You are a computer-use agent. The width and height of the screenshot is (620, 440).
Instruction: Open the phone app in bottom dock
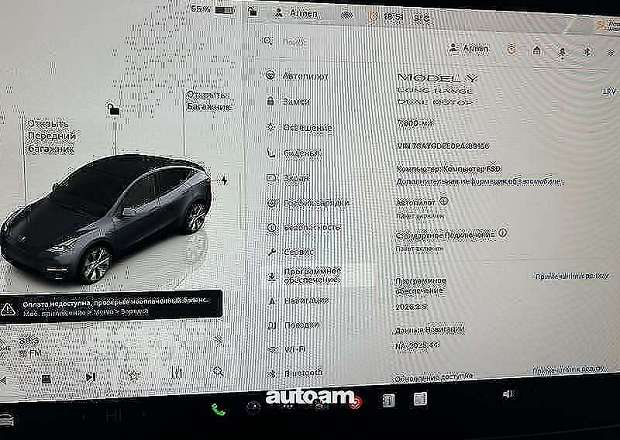[218, 409]
